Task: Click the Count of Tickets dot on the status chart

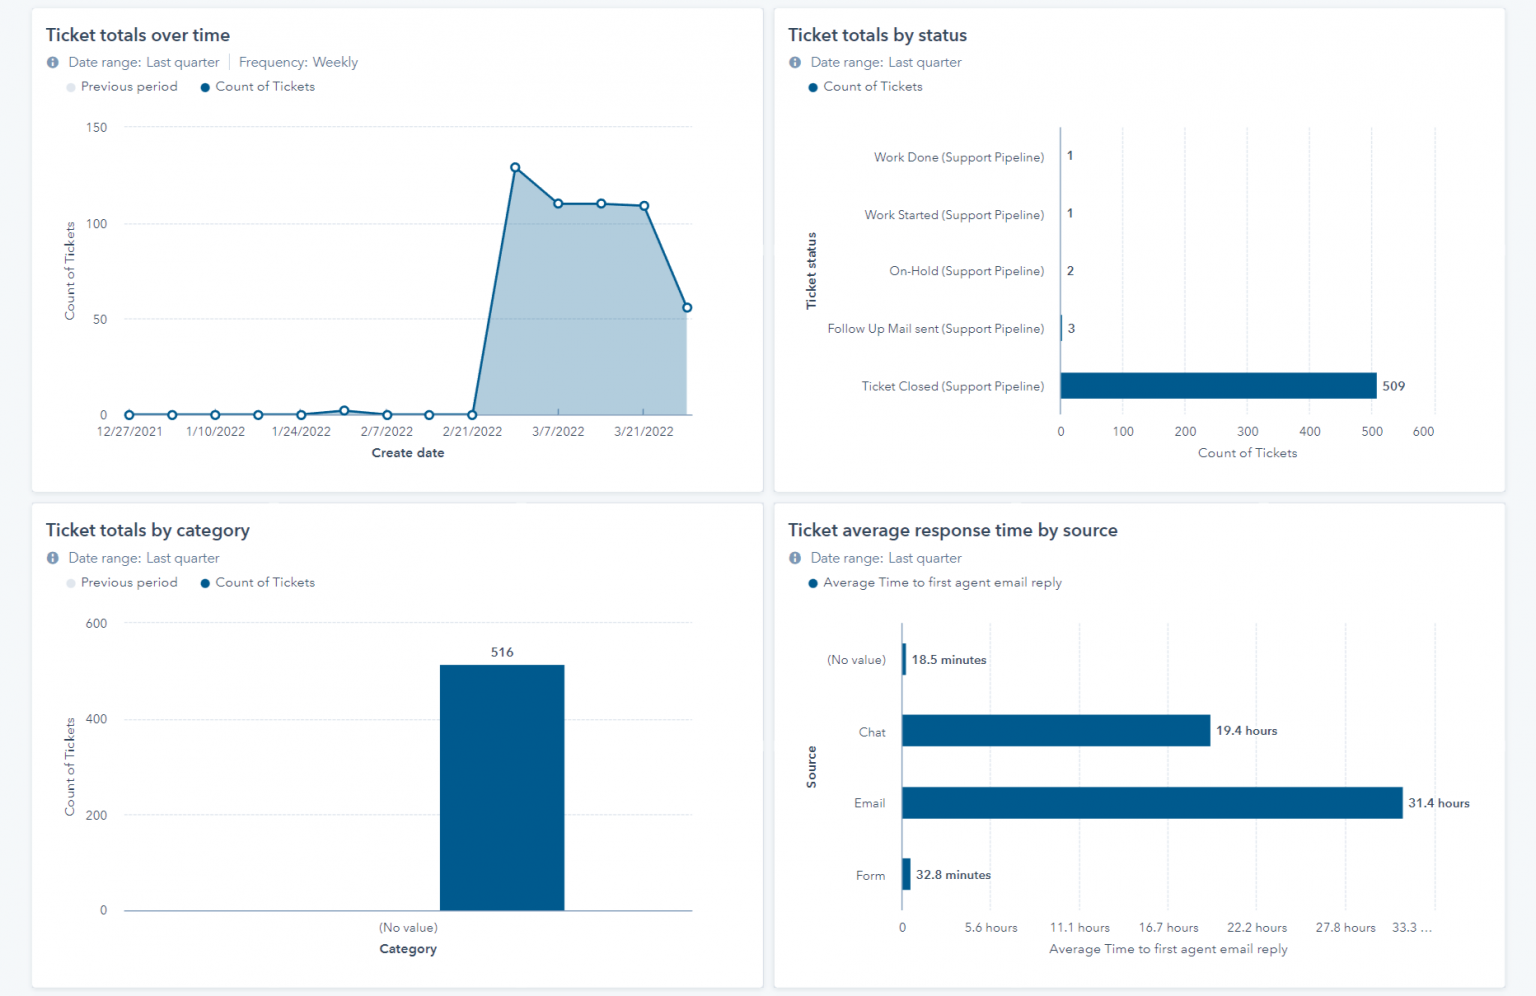Action: 812,86
